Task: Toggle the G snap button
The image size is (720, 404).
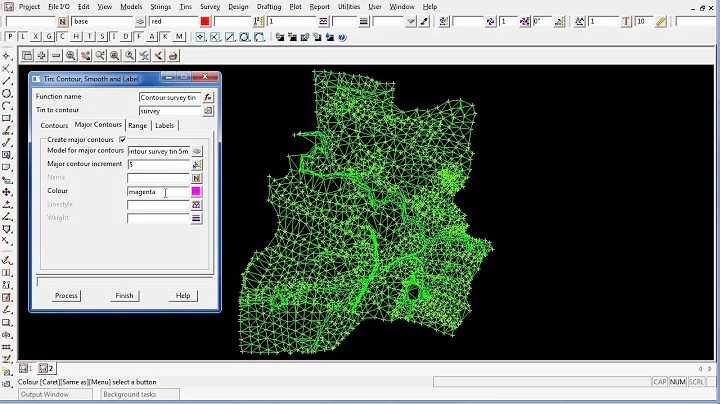Action: 49,37
